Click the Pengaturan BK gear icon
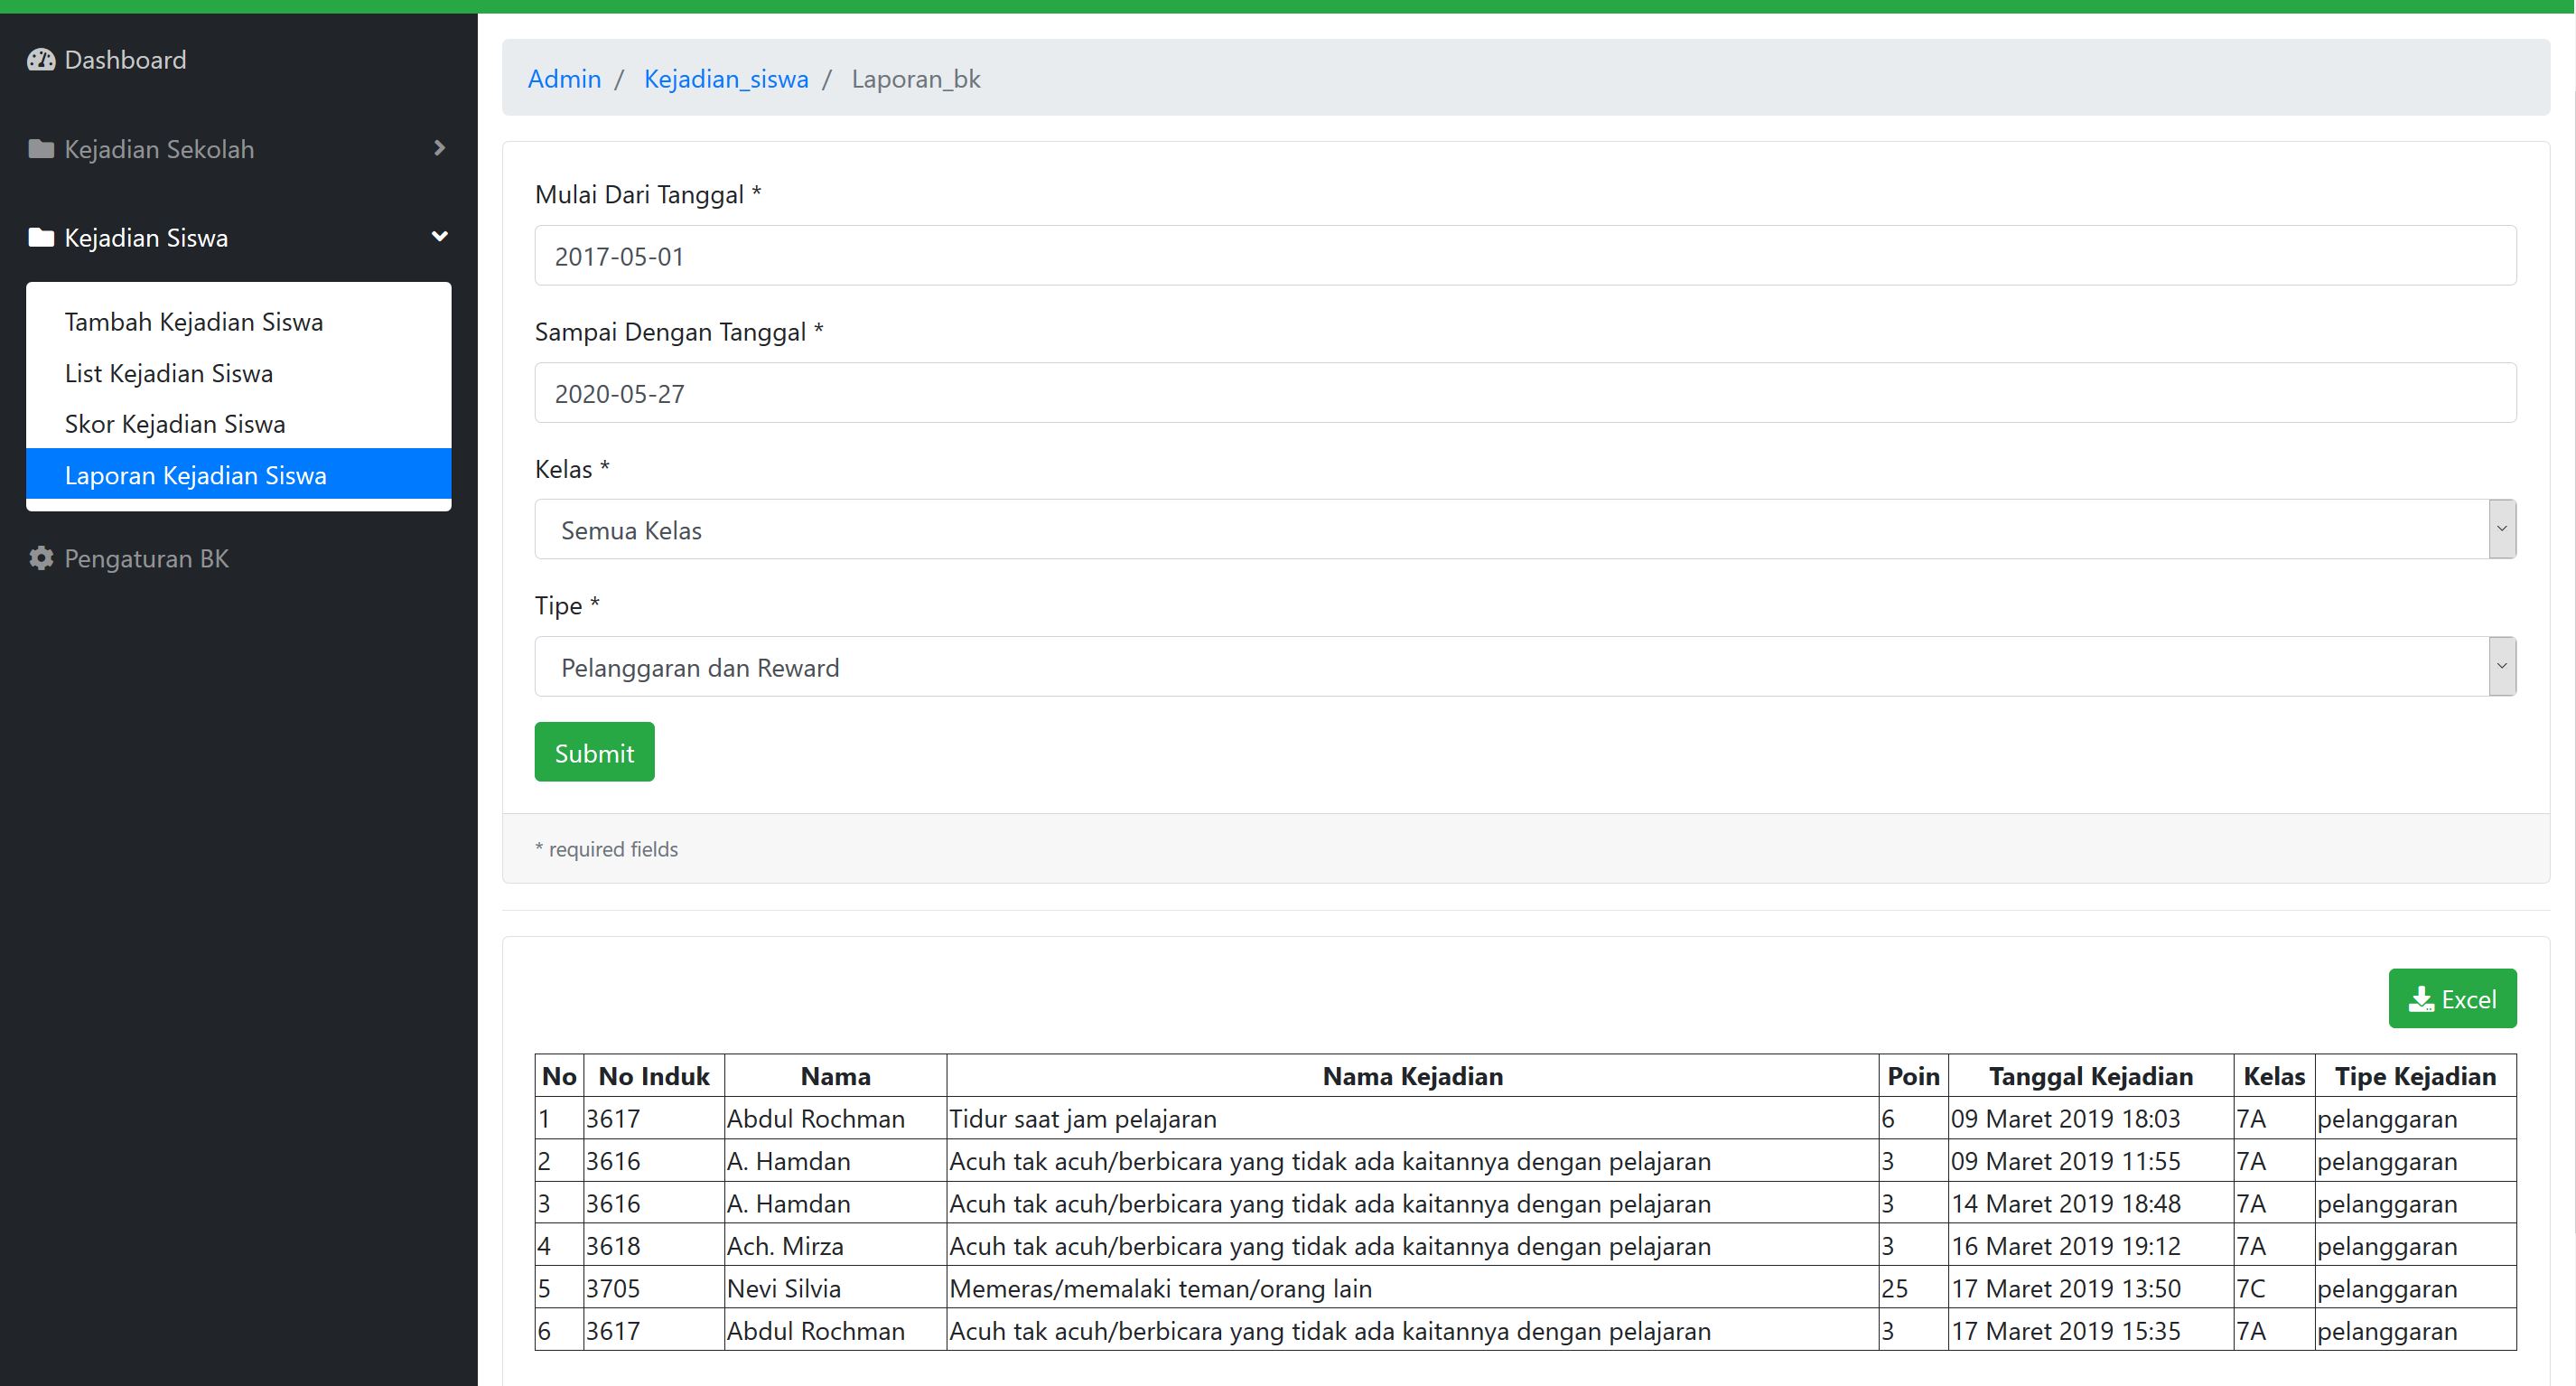This screenshot has height=1386, width=2576. (41, 558)
